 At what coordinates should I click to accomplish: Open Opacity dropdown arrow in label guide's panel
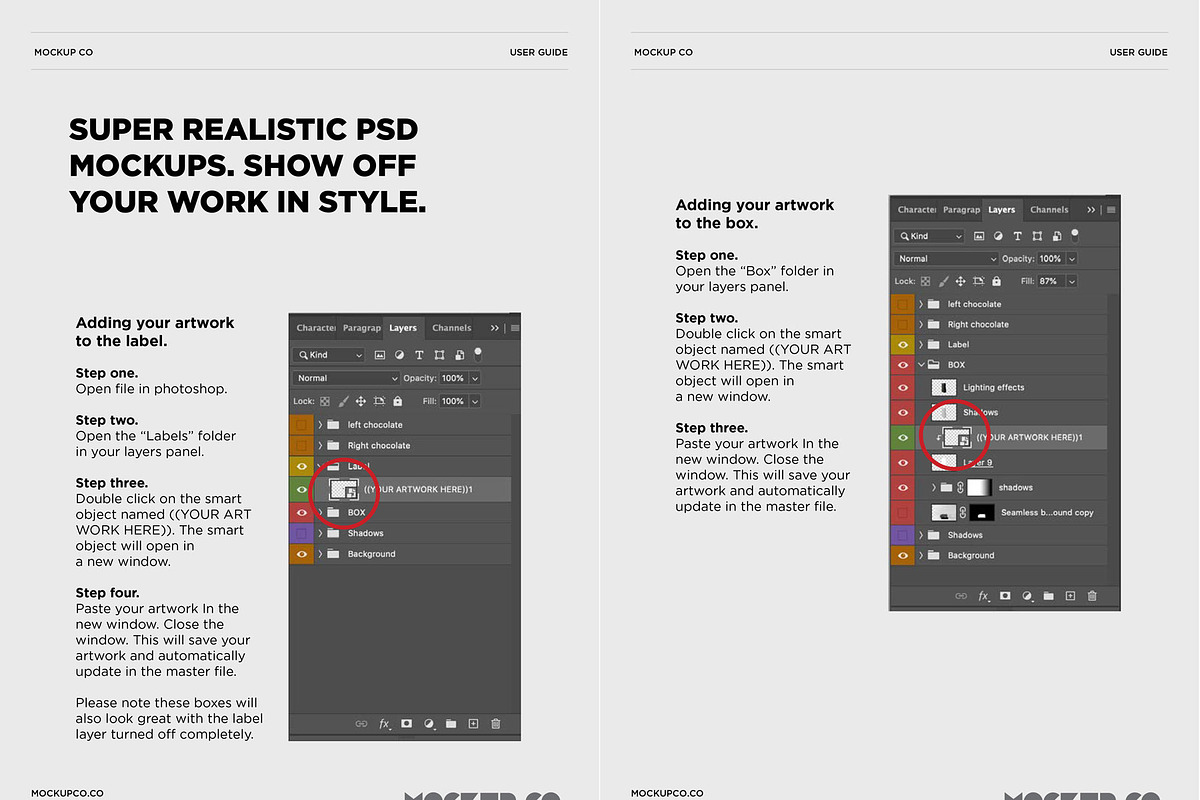click(475, 378)
